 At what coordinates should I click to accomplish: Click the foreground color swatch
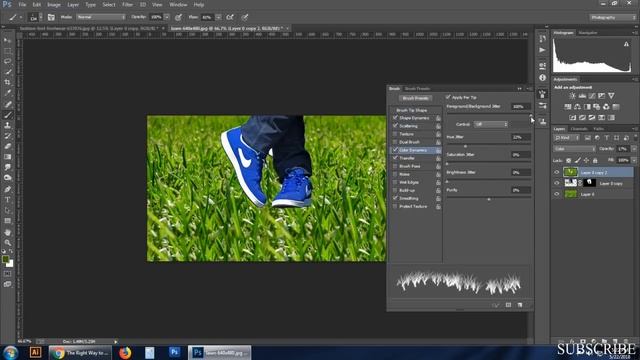(5, 260)
